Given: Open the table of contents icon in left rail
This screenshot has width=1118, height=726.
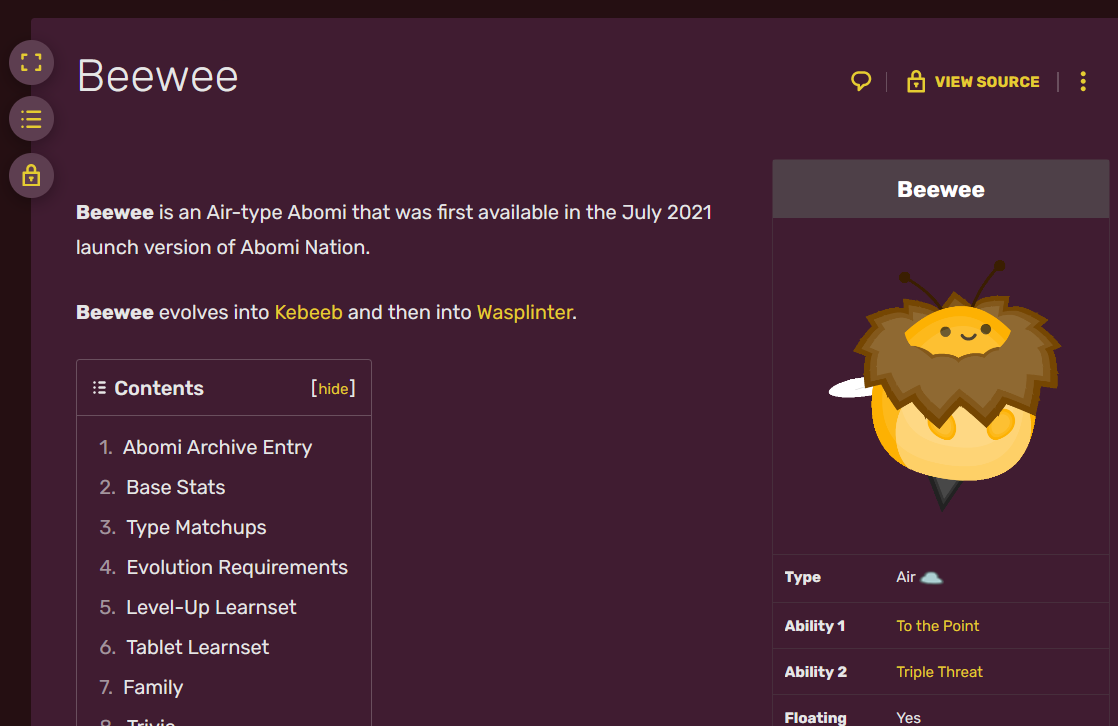Looking at the screenshot, I should tap(31, 118).
